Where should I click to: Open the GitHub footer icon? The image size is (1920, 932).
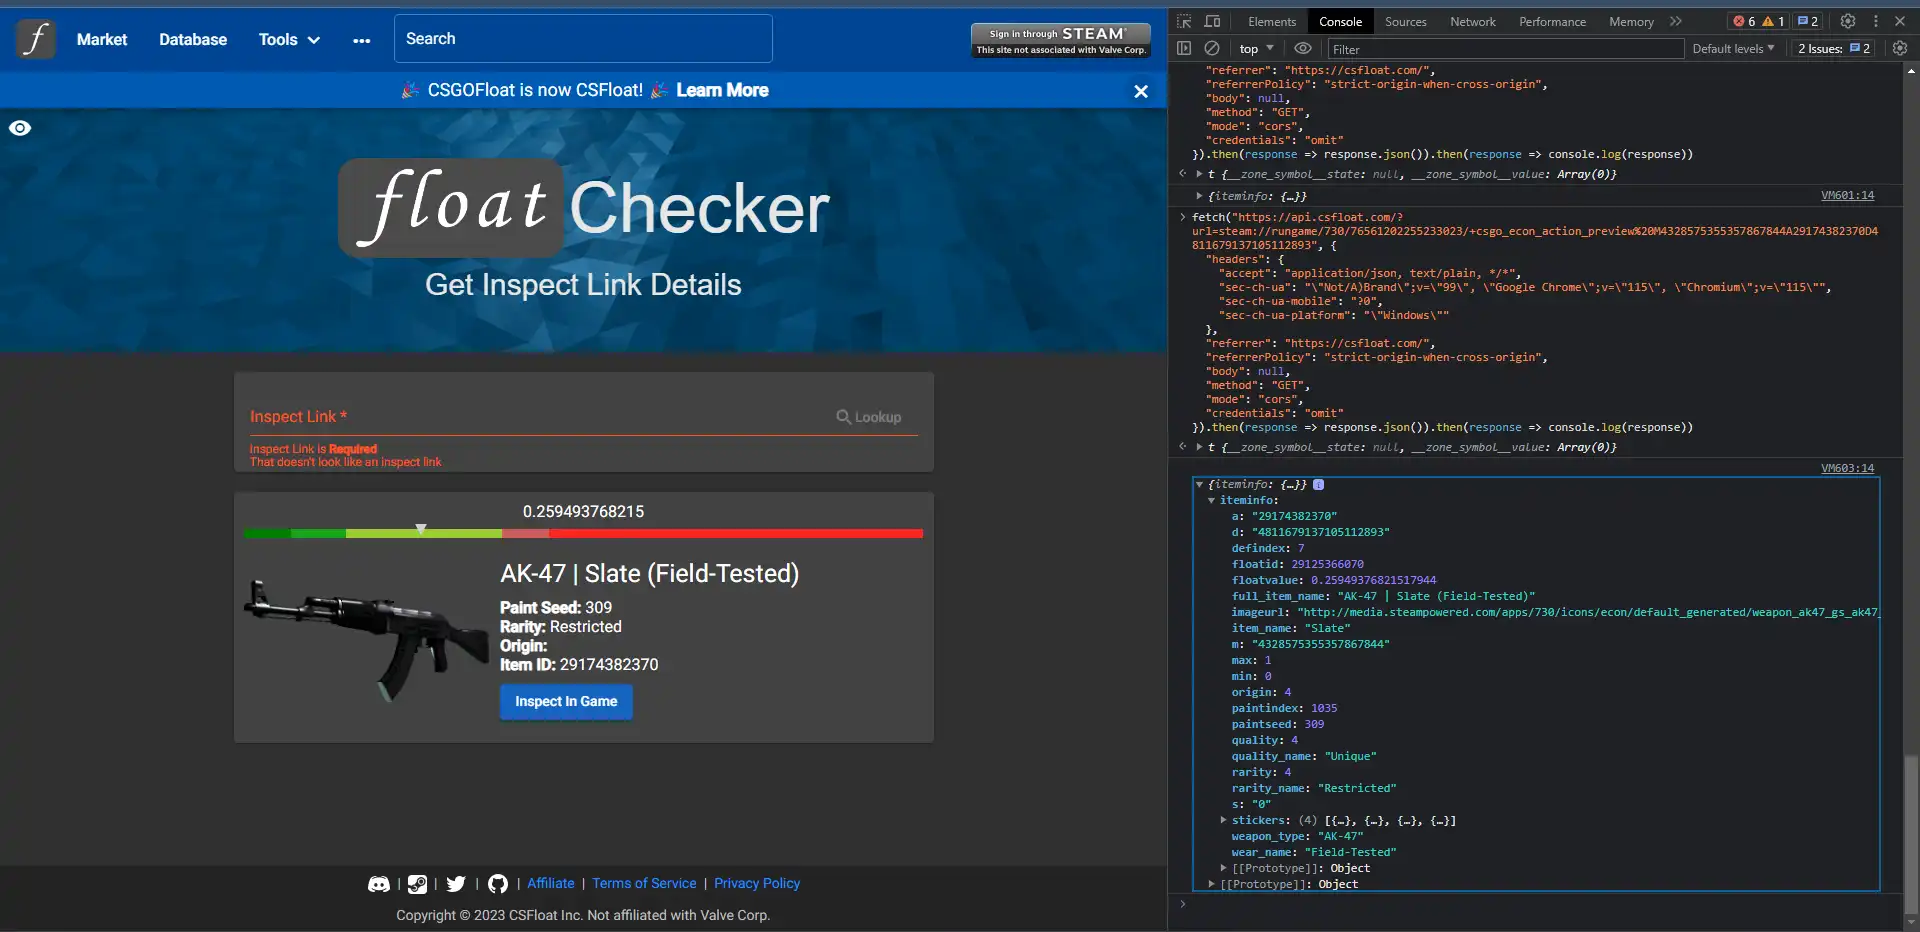tap(498, 884)
